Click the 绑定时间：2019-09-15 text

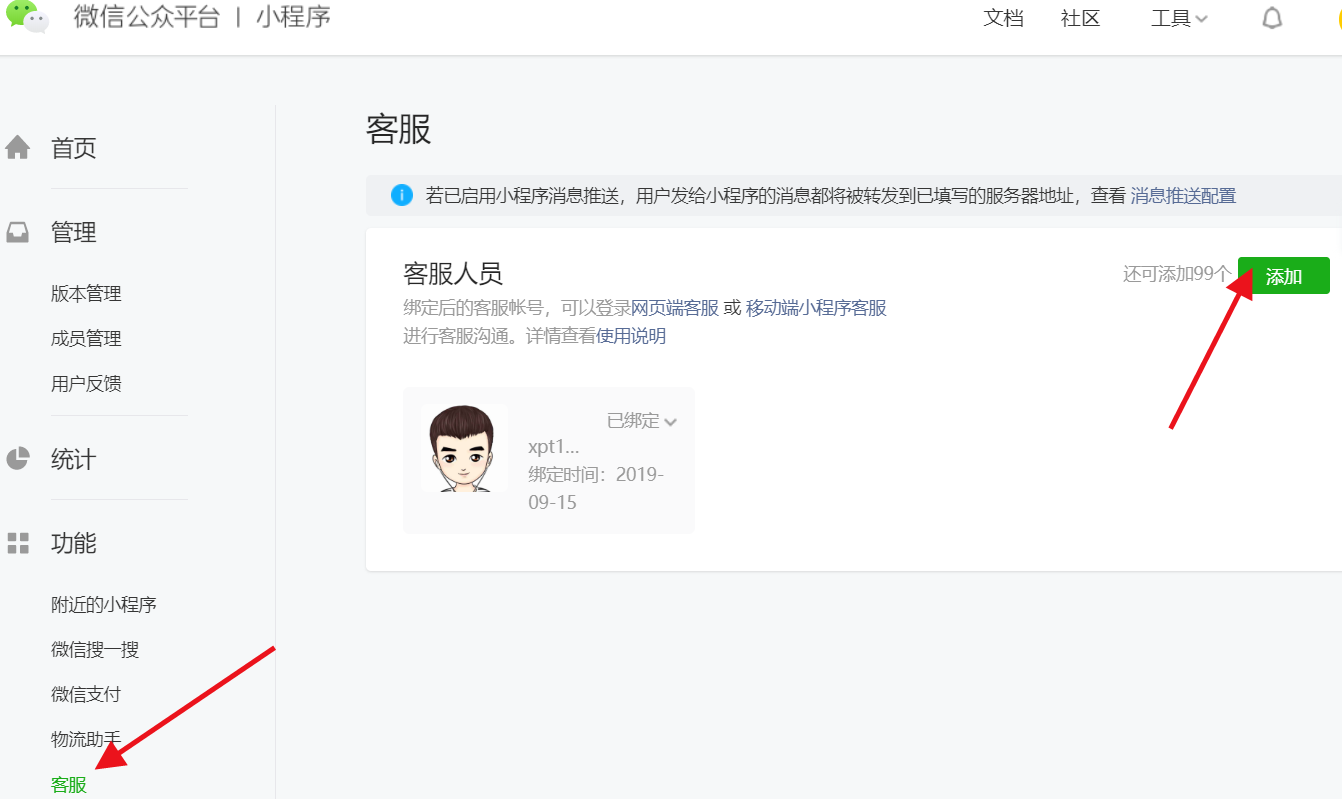596,488
